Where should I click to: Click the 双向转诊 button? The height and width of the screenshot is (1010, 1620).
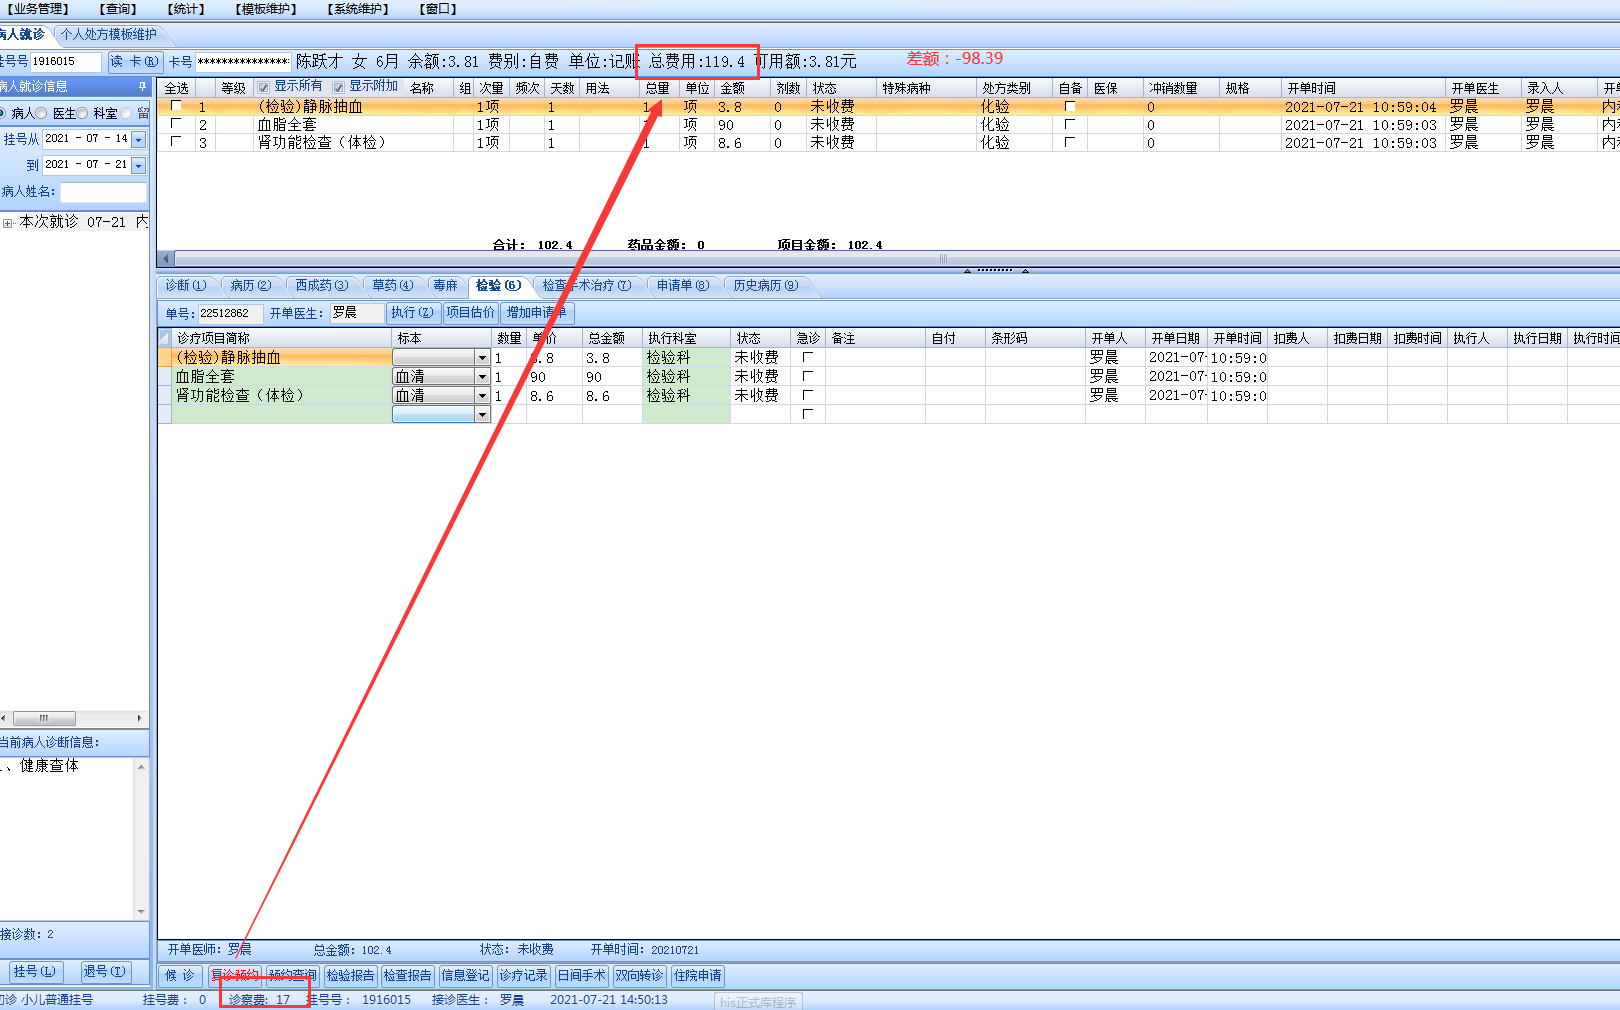click(640, 976)
